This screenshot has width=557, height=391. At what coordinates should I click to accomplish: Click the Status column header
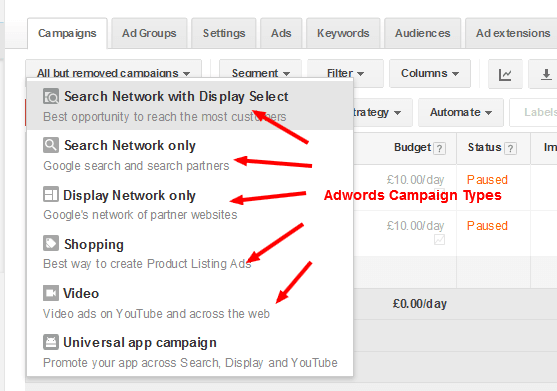coord(484,147)
